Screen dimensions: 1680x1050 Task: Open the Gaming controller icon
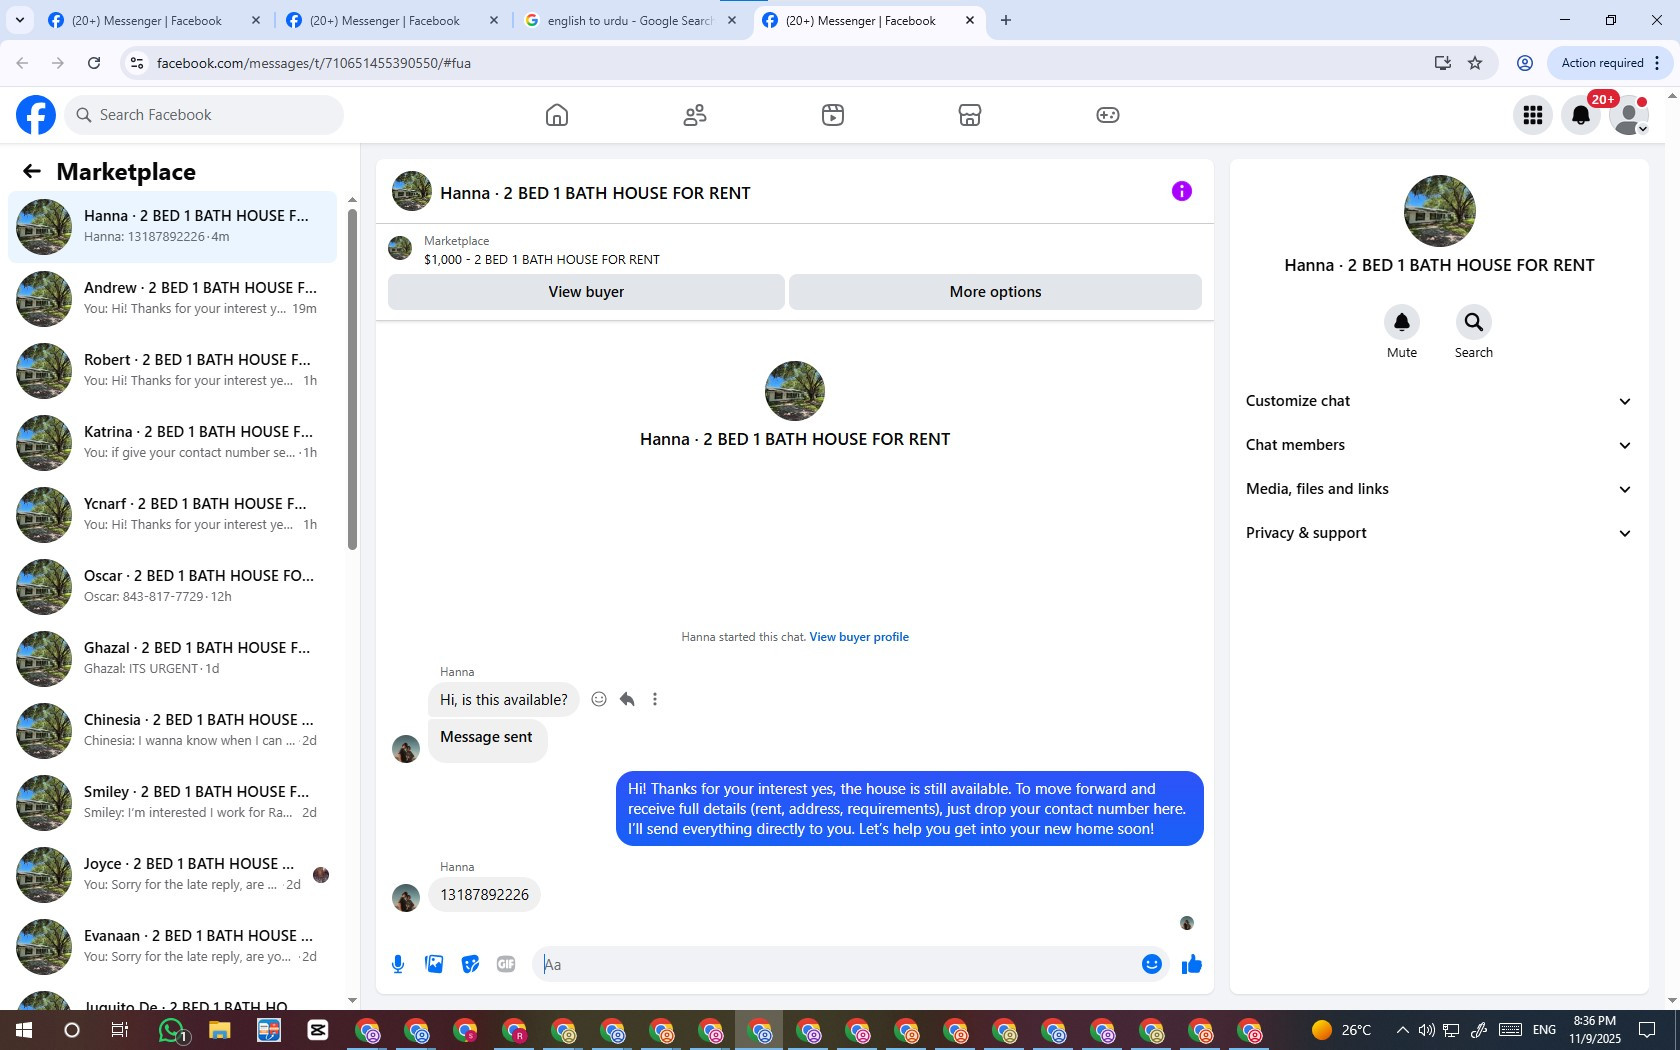(1108, 115)
